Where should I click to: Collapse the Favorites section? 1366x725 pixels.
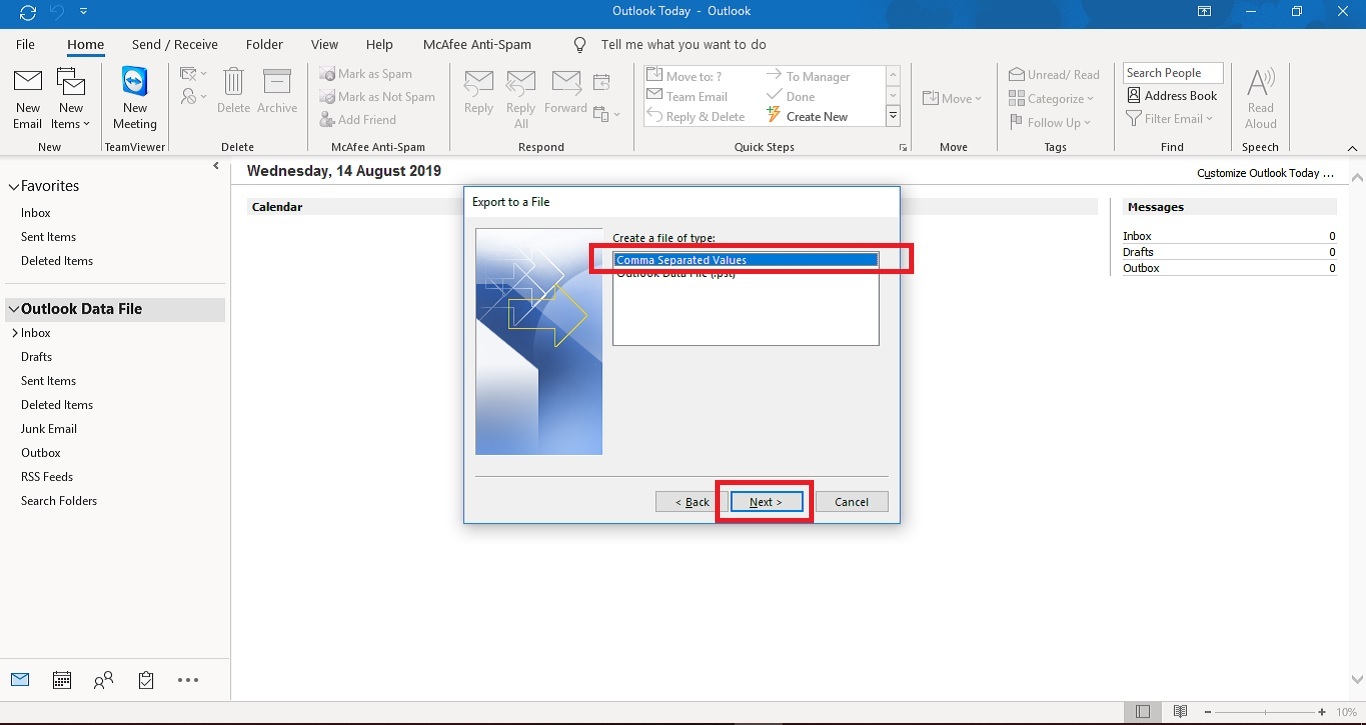click(14, 187)
